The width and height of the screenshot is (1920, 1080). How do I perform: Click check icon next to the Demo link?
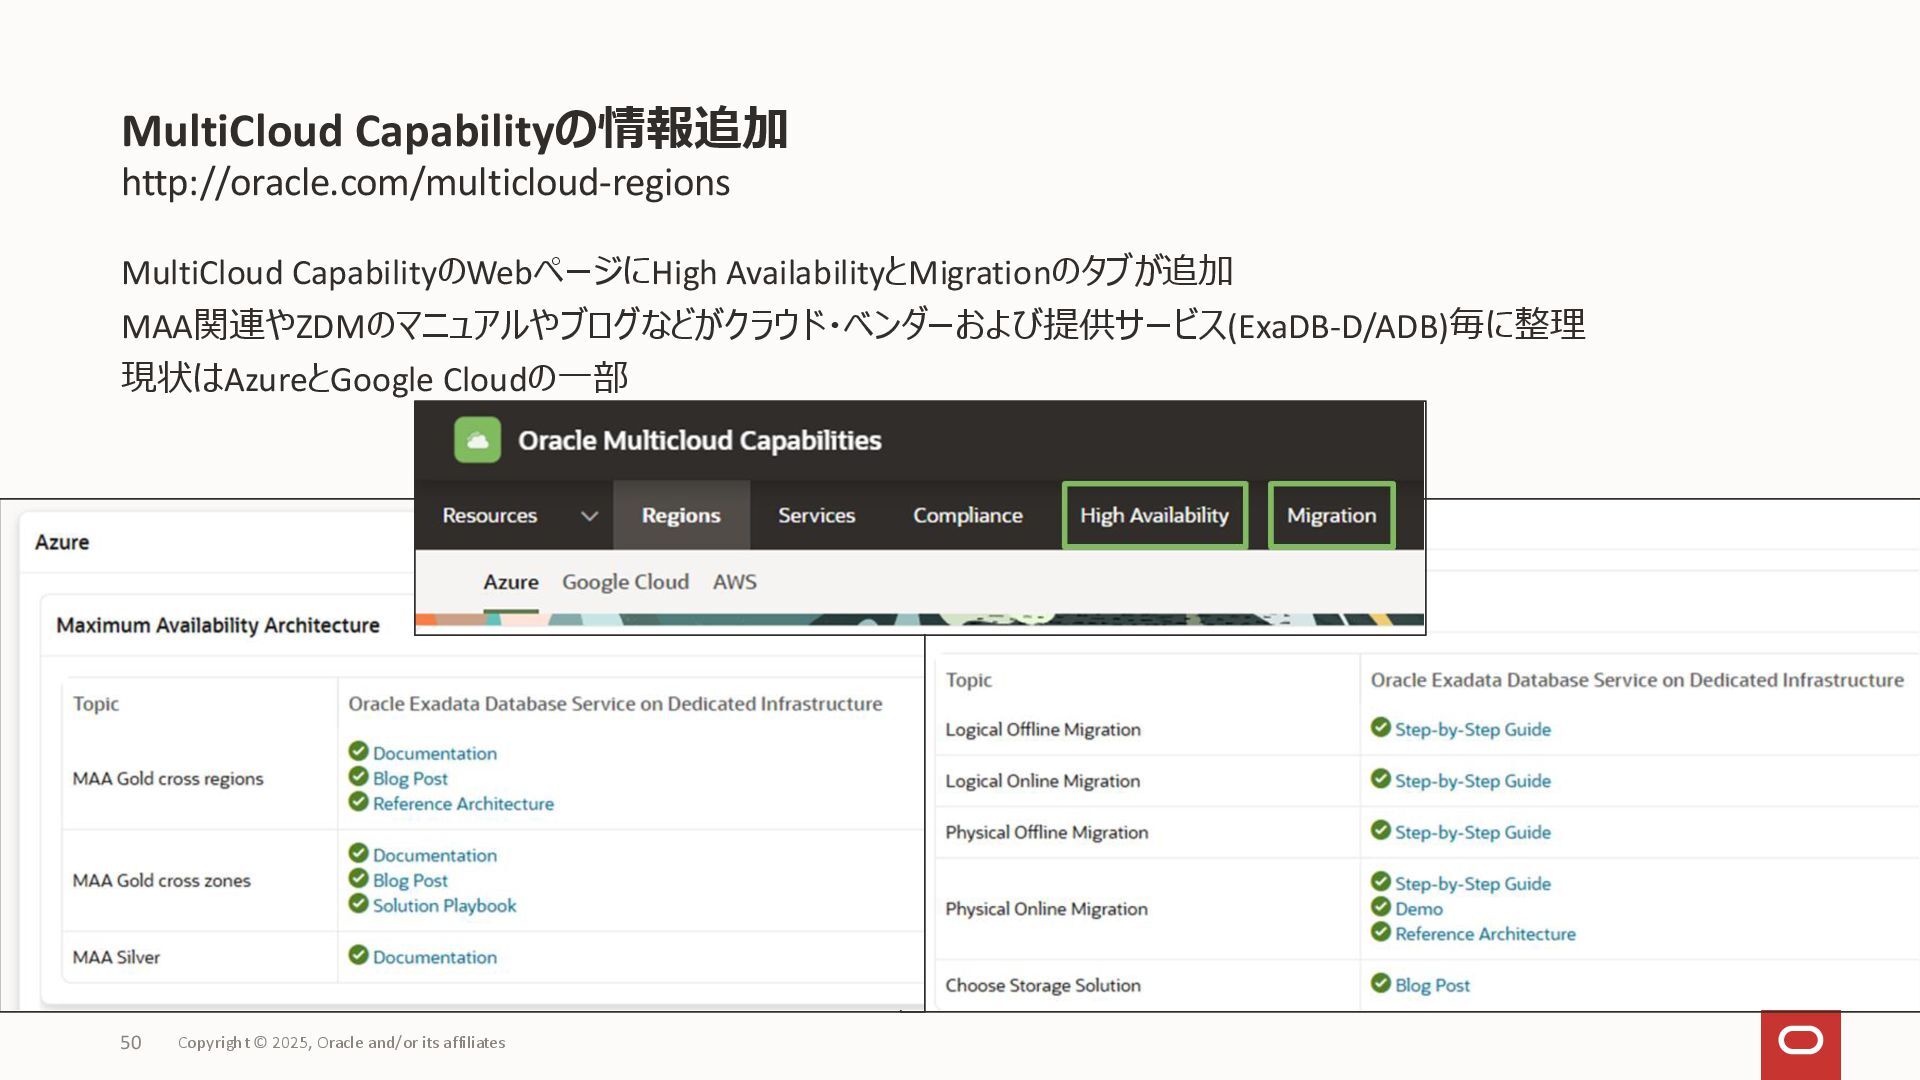click(1380, 907)
